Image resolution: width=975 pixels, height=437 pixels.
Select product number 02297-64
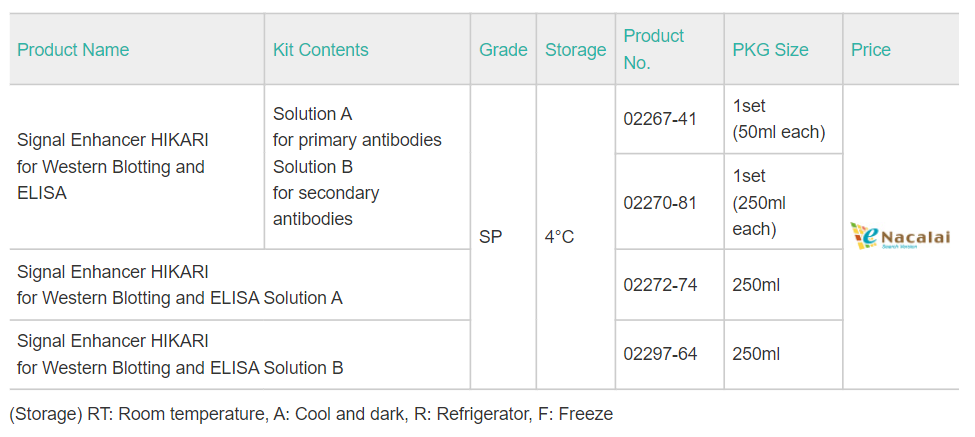click(x=660, y=354)
